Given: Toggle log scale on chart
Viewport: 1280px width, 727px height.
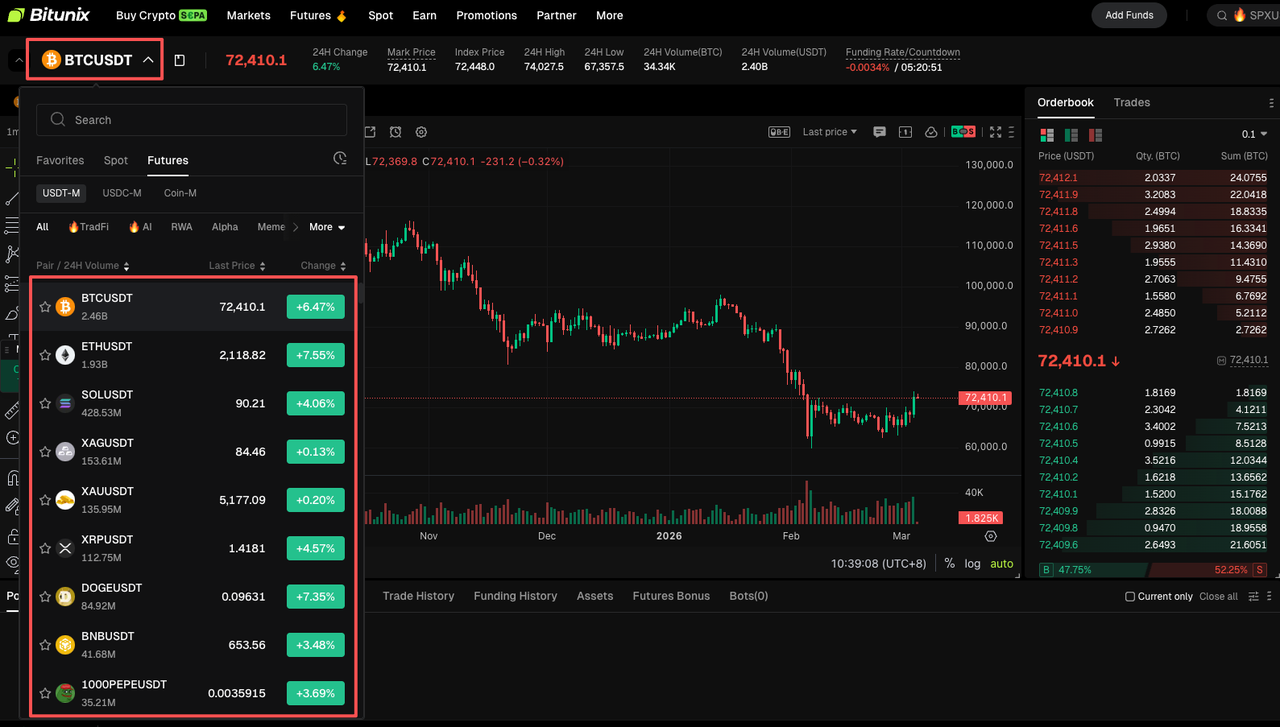Looking at the screenshot, I should pyautogui.click(x=973, y=564).
